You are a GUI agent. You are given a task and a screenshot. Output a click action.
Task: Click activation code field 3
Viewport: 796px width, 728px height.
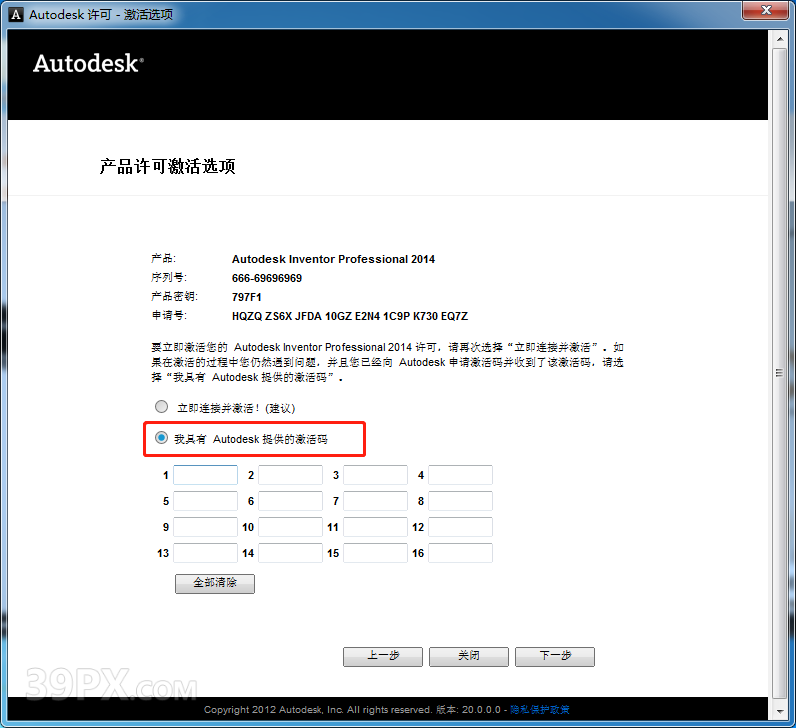coord(375,475)
